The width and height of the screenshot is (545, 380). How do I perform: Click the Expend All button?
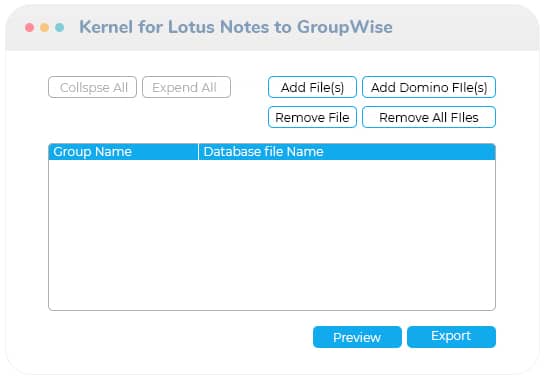pos(186,87)
